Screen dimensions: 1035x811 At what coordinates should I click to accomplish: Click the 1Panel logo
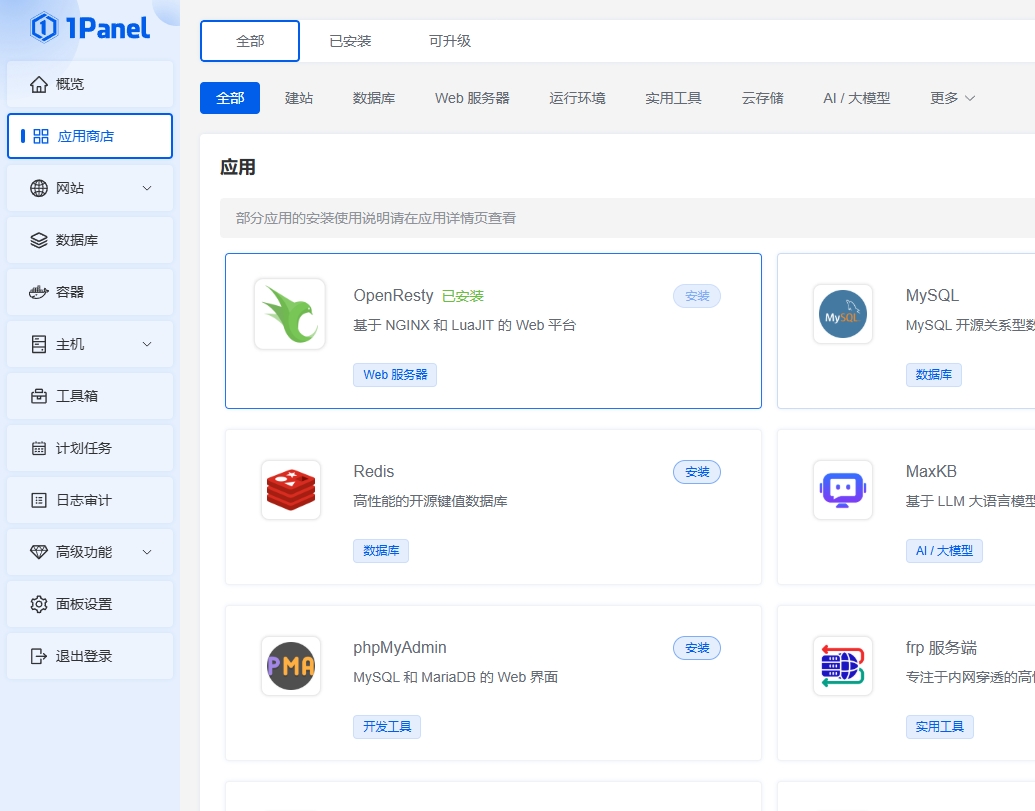click(x=90, y=29)
